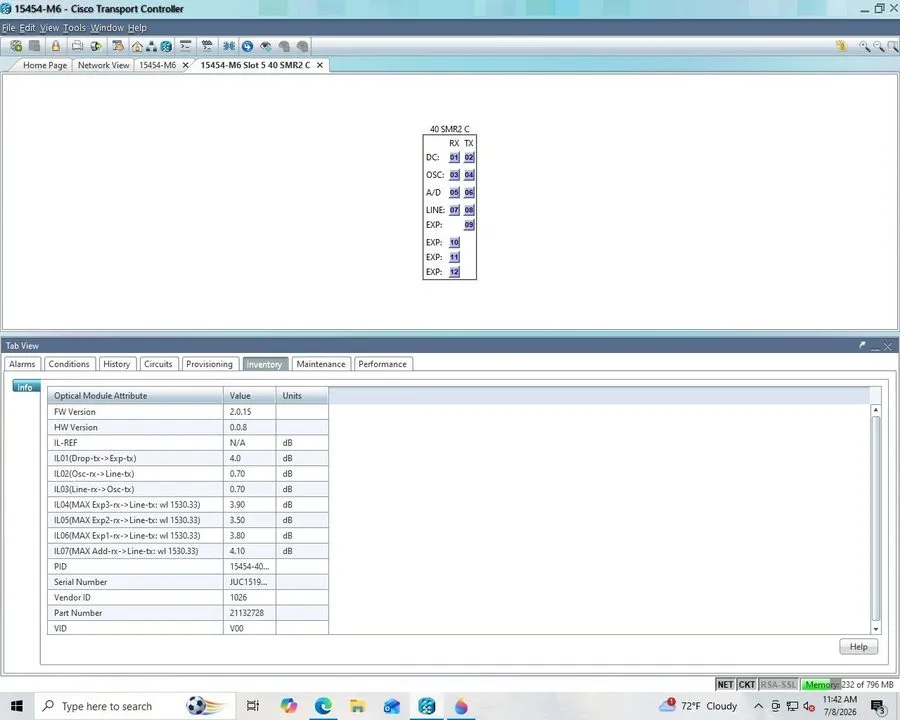Select port 12 EXP RX on card
Viewport: 900px width, 720px height.
click(454, 272)
